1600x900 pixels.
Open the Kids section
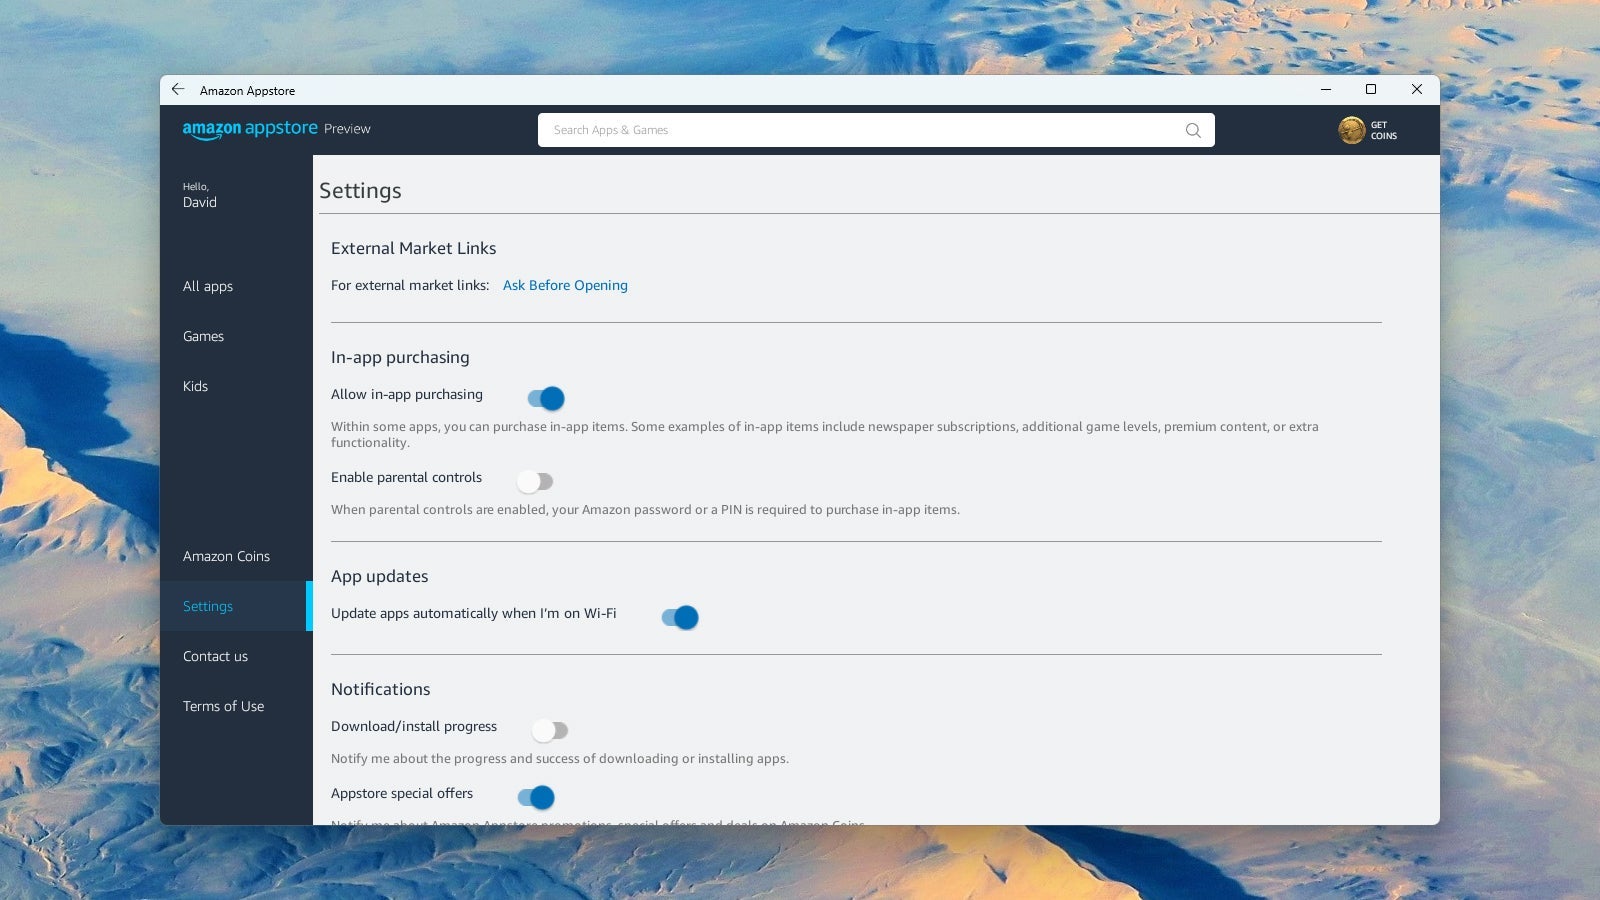coord(195,386)
